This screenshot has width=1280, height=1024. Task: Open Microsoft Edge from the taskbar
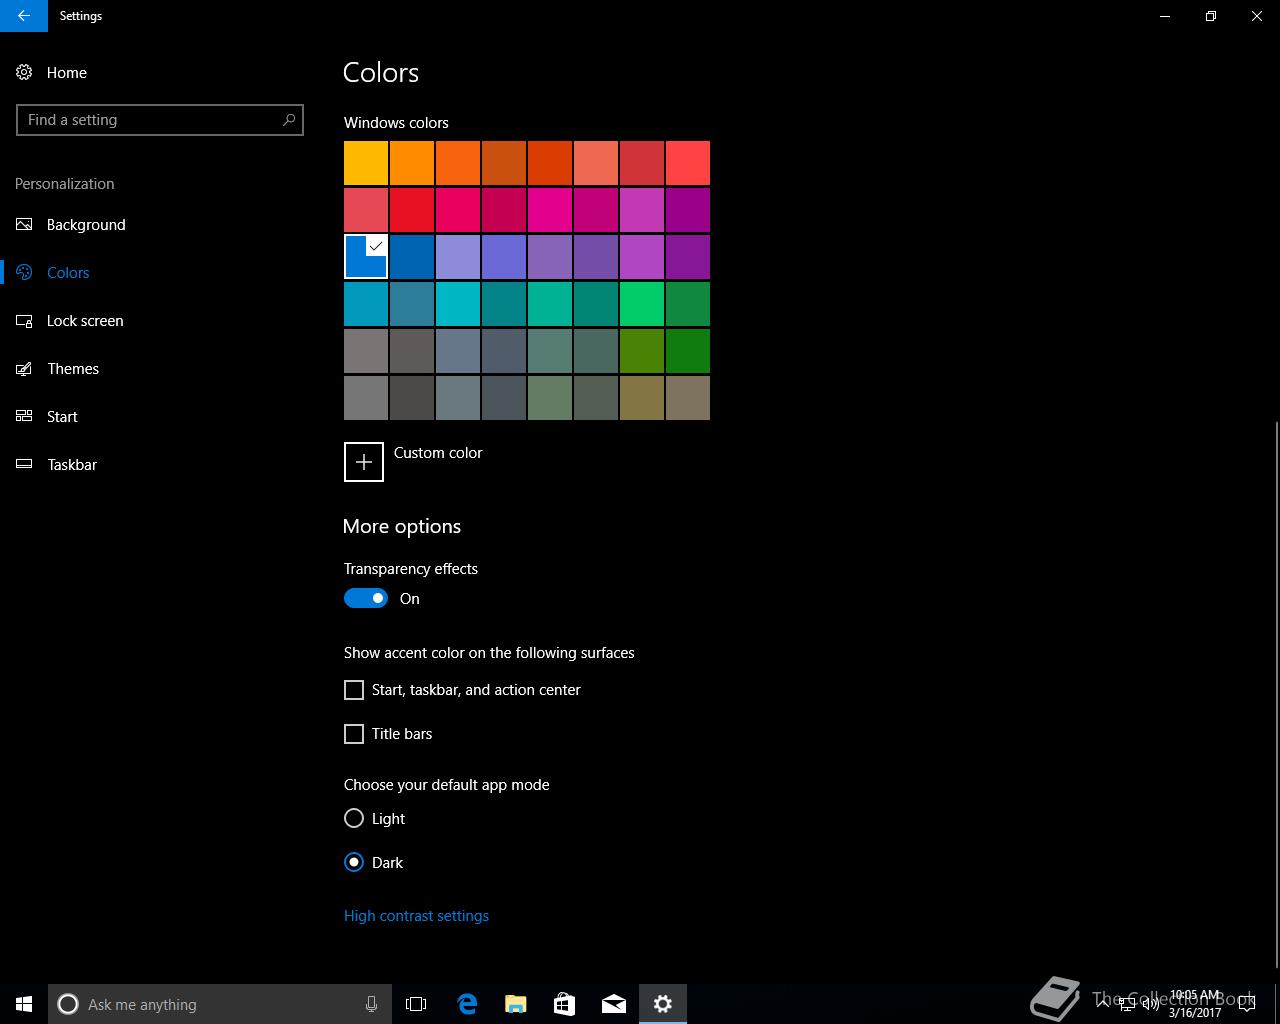467,1004
